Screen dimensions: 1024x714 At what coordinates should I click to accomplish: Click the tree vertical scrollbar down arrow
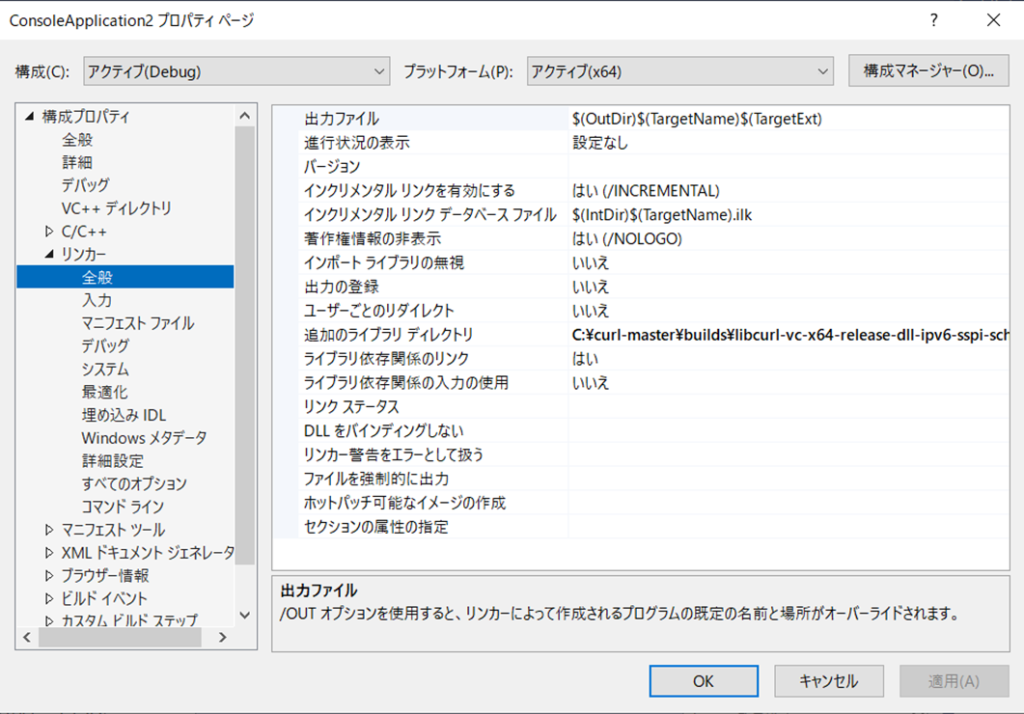245,616
